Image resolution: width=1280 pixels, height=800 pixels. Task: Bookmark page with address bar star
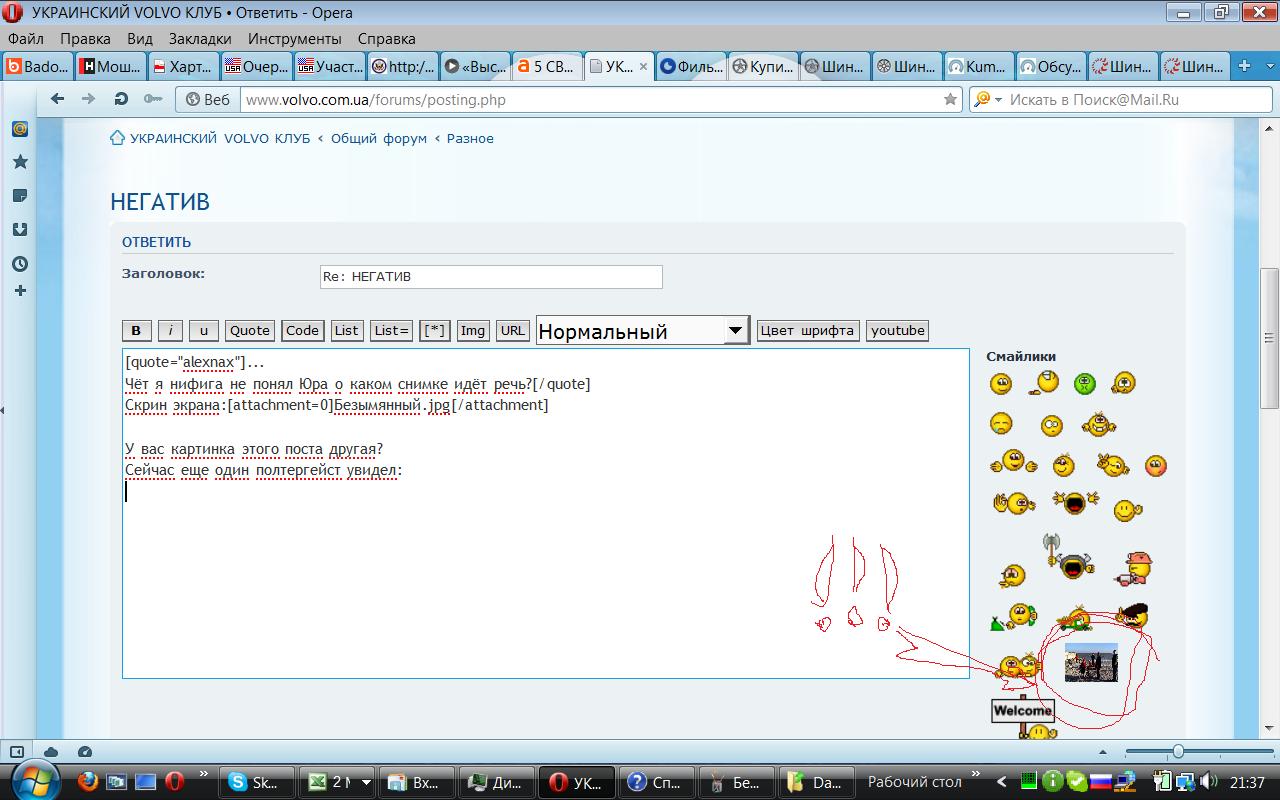tap(950, 100)
